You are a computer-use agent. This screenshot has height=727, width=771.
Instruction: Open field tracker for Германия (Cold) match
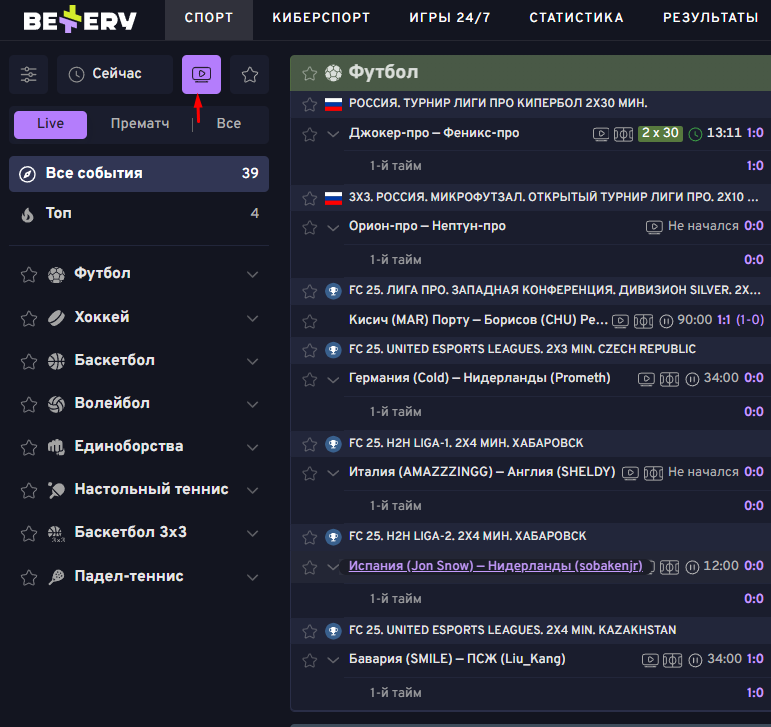click(669, 379)
